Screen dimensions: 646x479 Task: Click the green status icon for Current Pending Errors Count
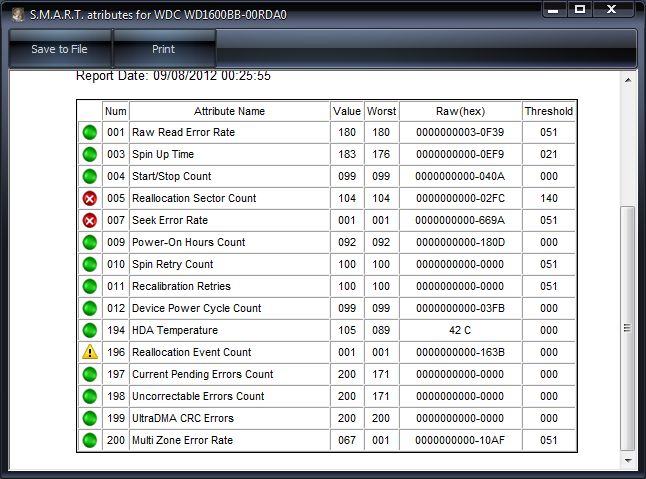[90, 374]
